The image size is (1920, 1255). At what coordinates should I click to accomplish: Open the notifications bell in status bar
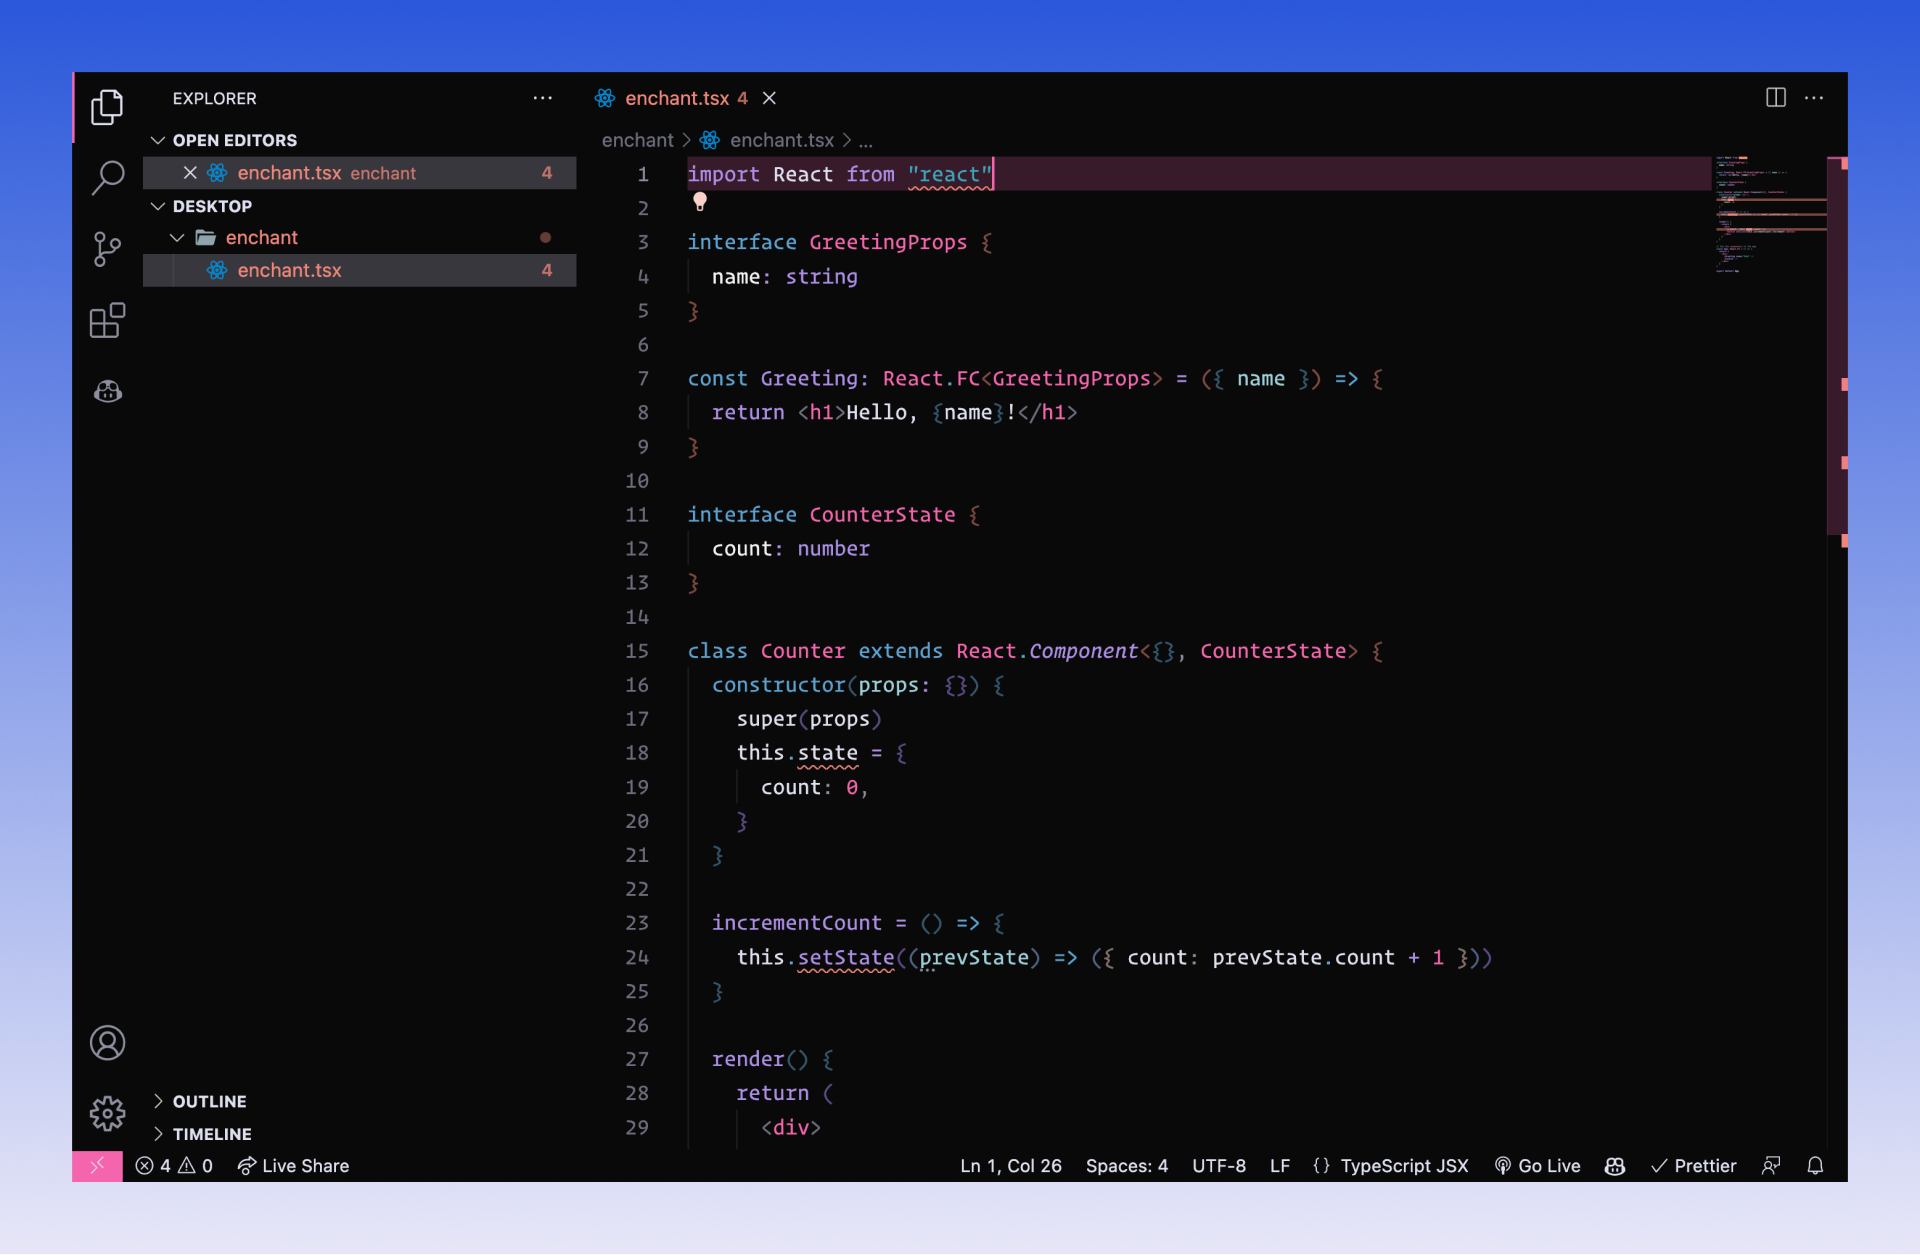(1815, 1166)
